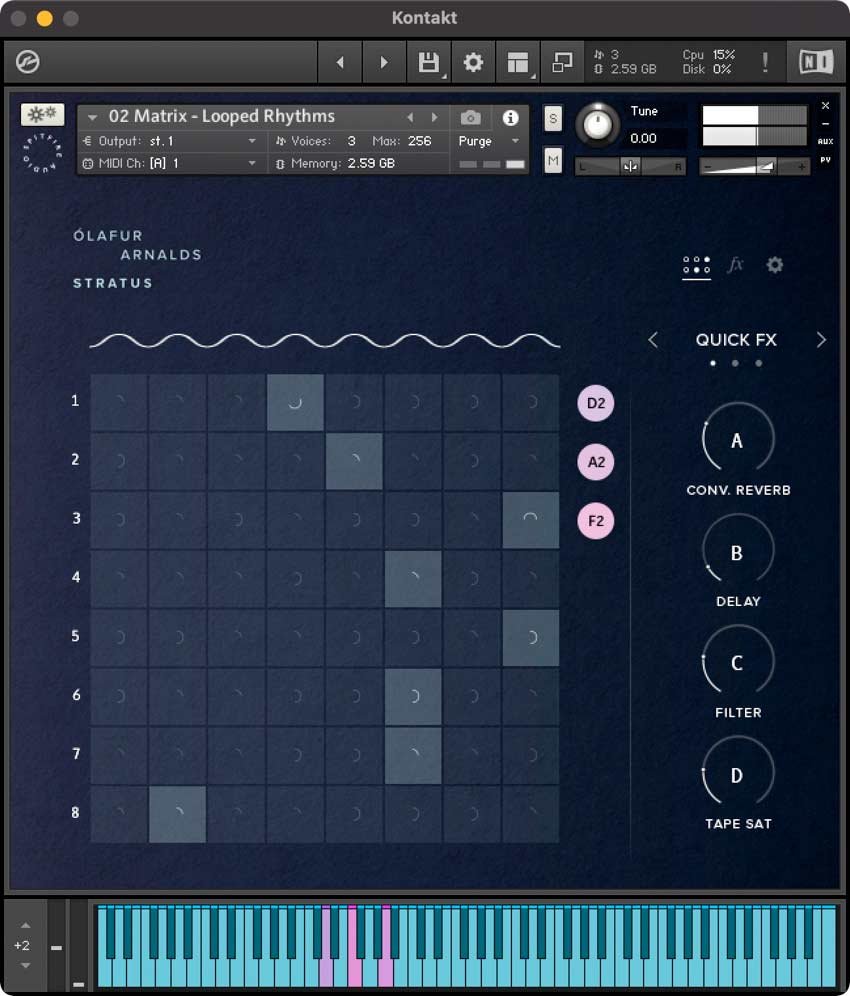Select third Quick FX page dot
The width and height of the screenshot is (850, 996).
click(759, 363)
